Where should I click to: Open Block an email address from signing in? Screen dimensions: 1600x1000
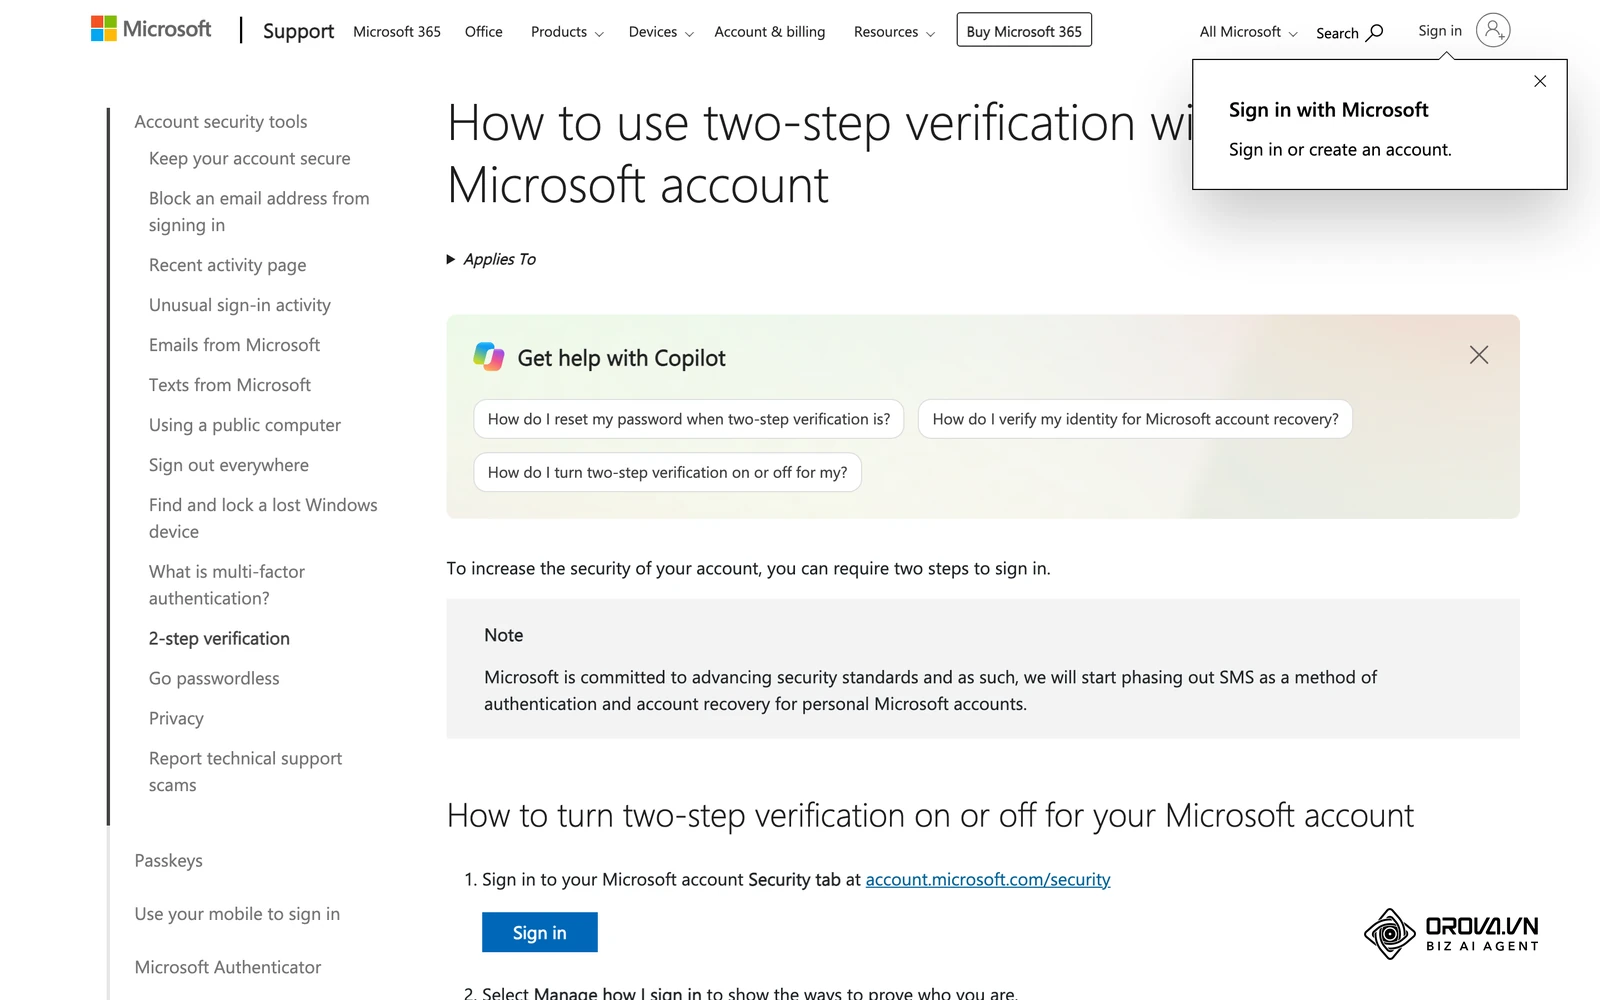pos(259,212)
